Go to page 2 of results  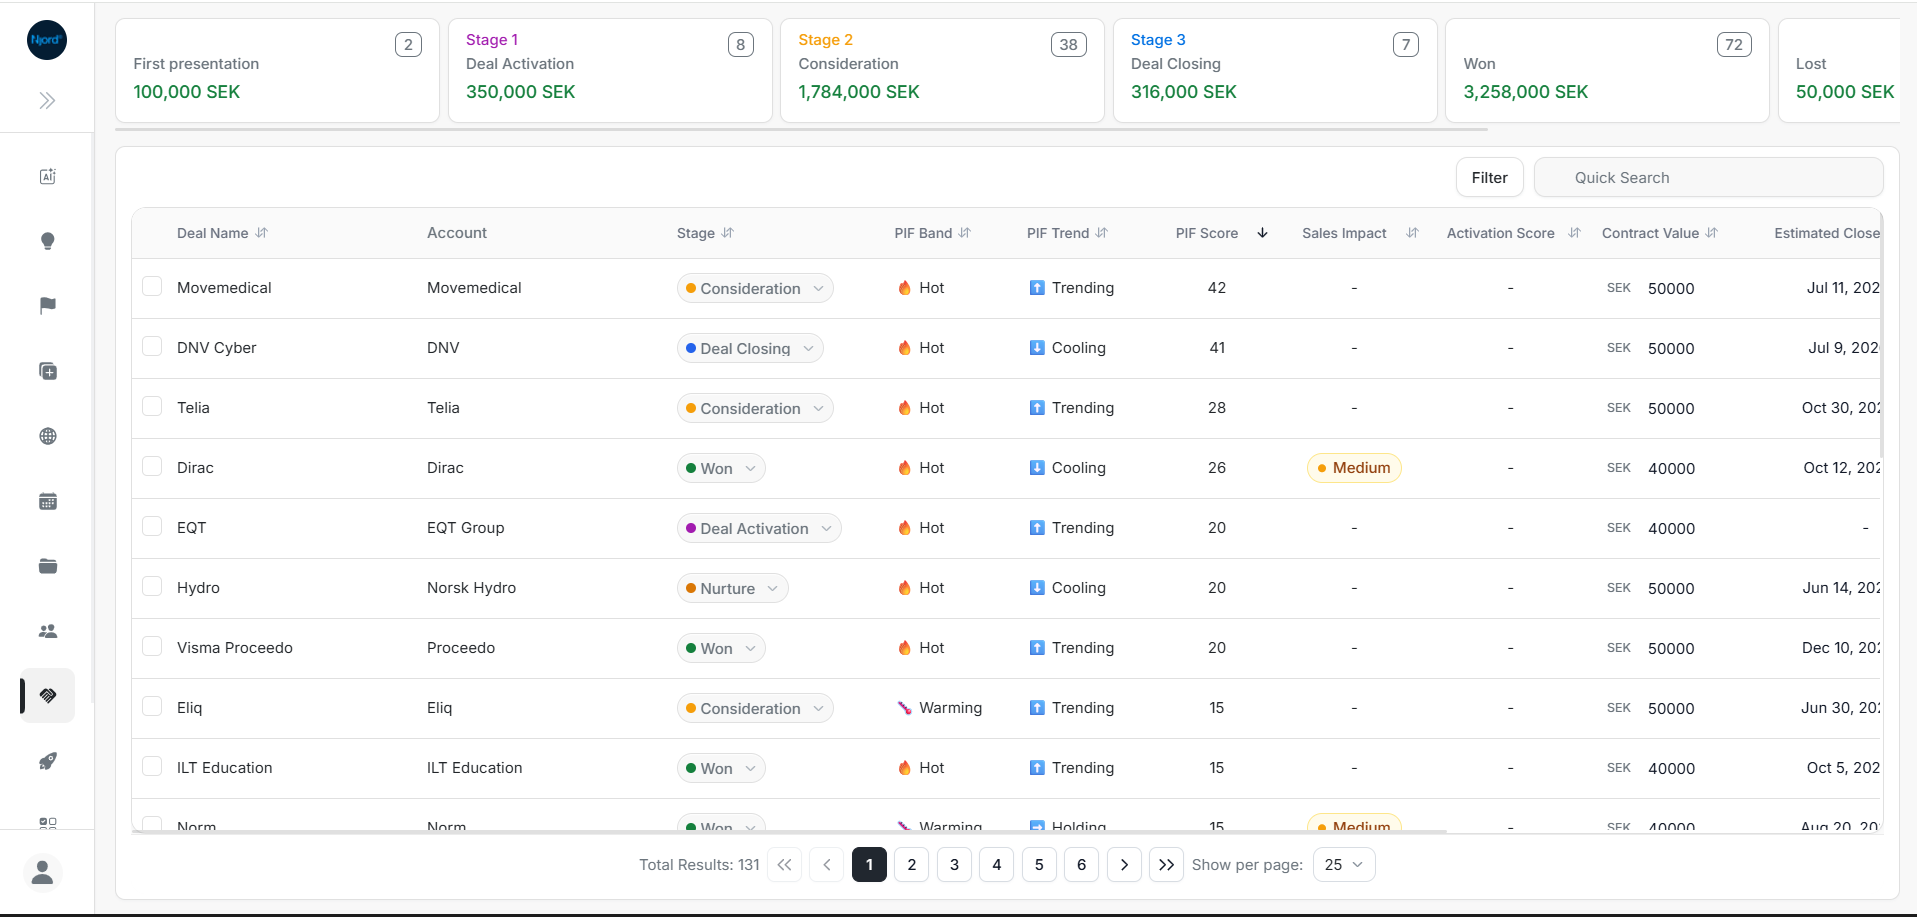pyautogui.click(x=912, y=865)
